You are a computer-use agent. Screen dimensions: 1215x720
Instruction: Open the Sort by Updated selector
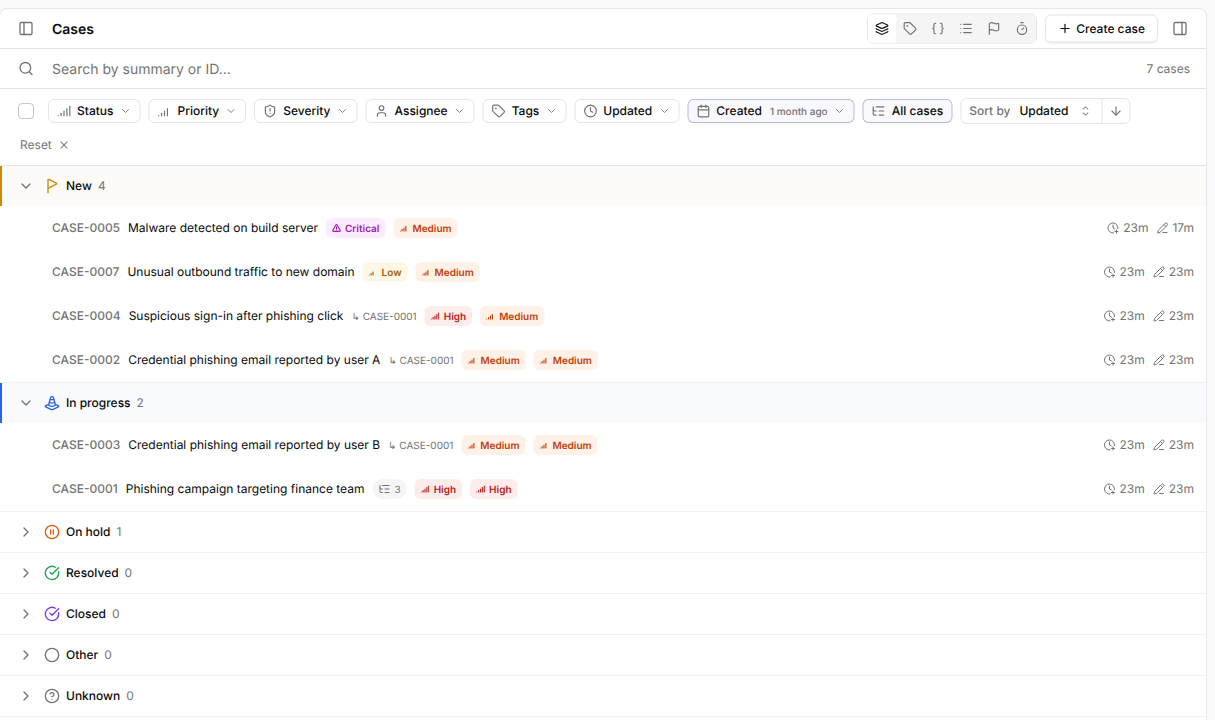tap(1031, 111)
